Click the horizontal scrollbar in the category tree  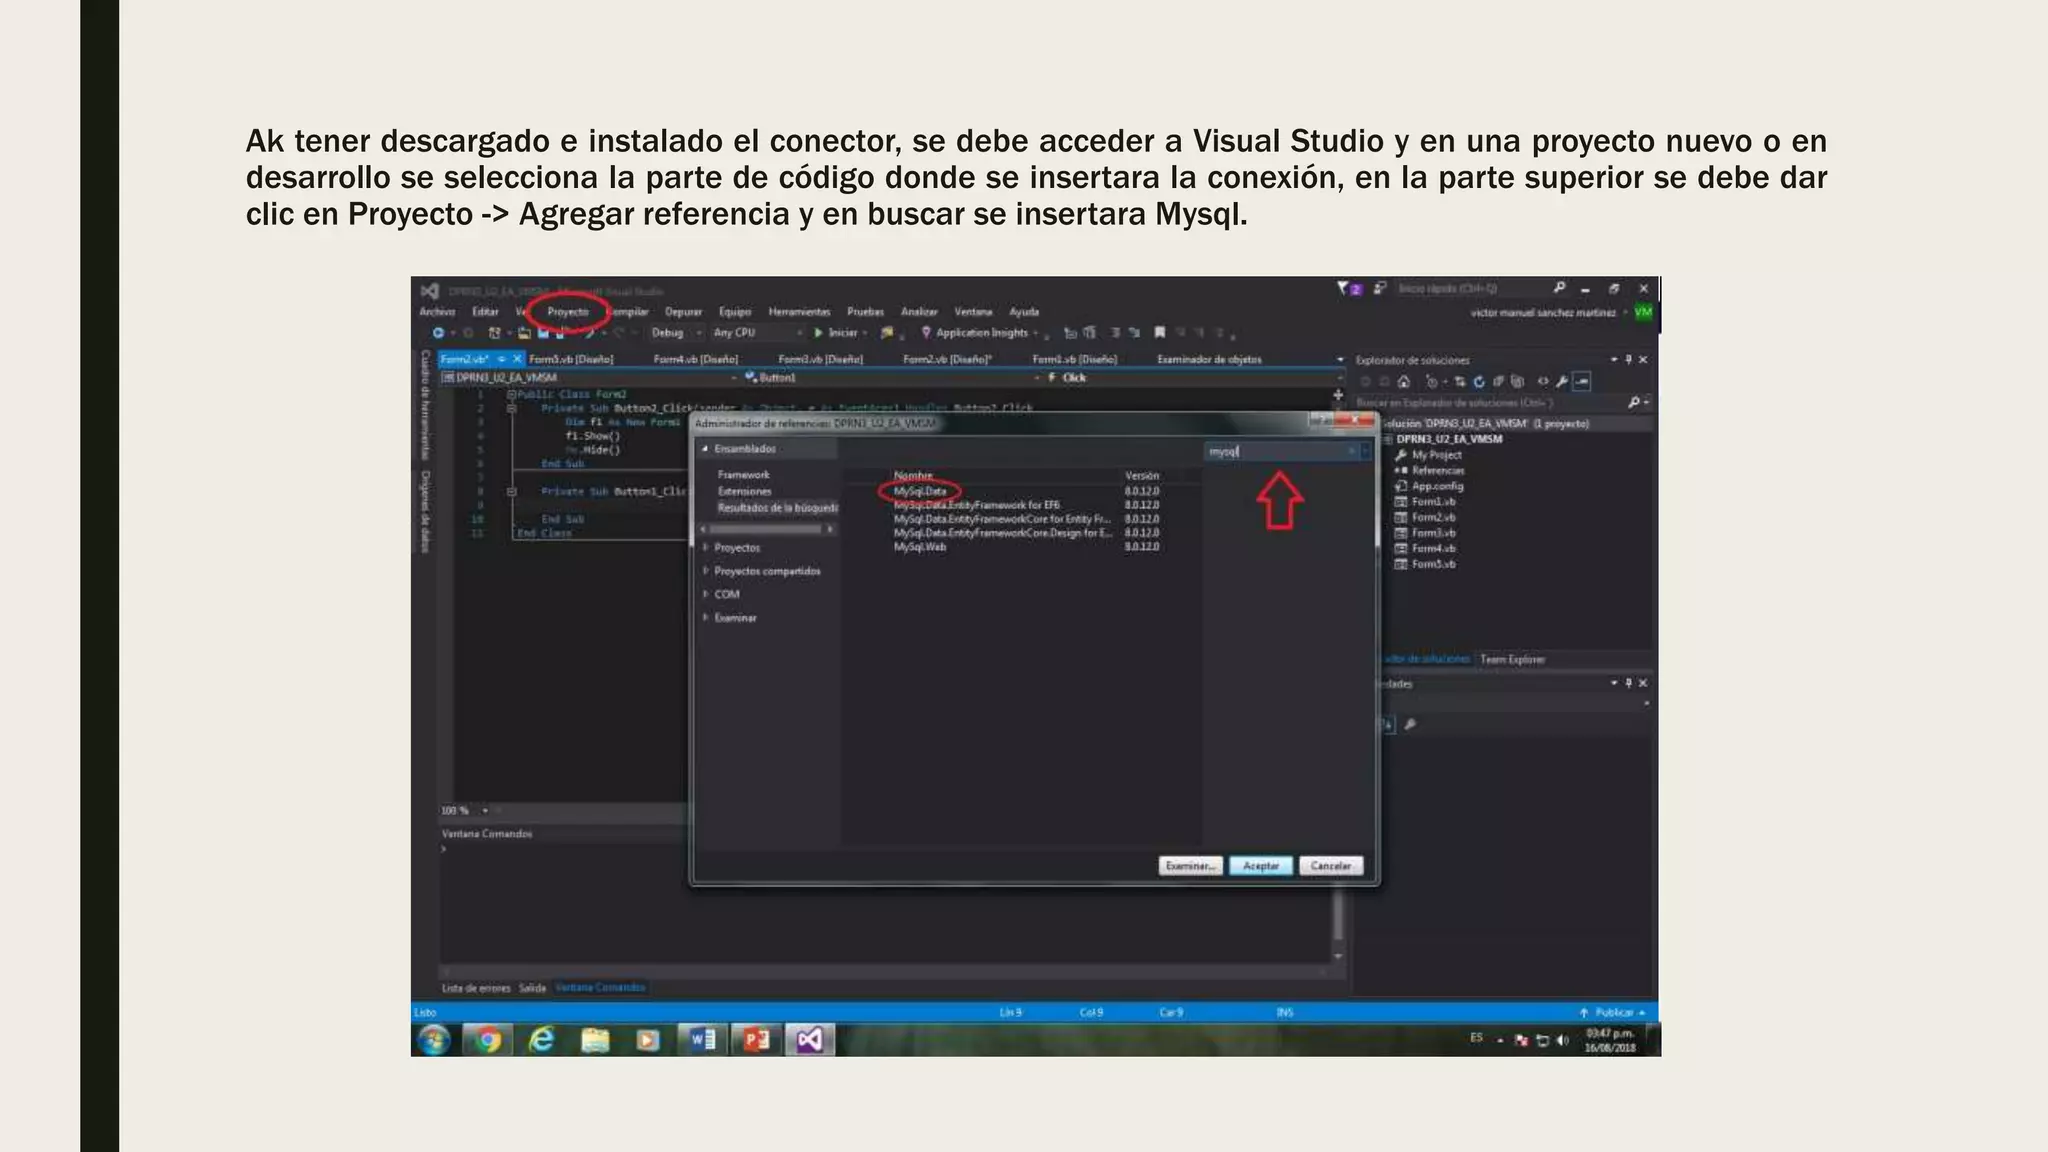[x=766, y=529]
